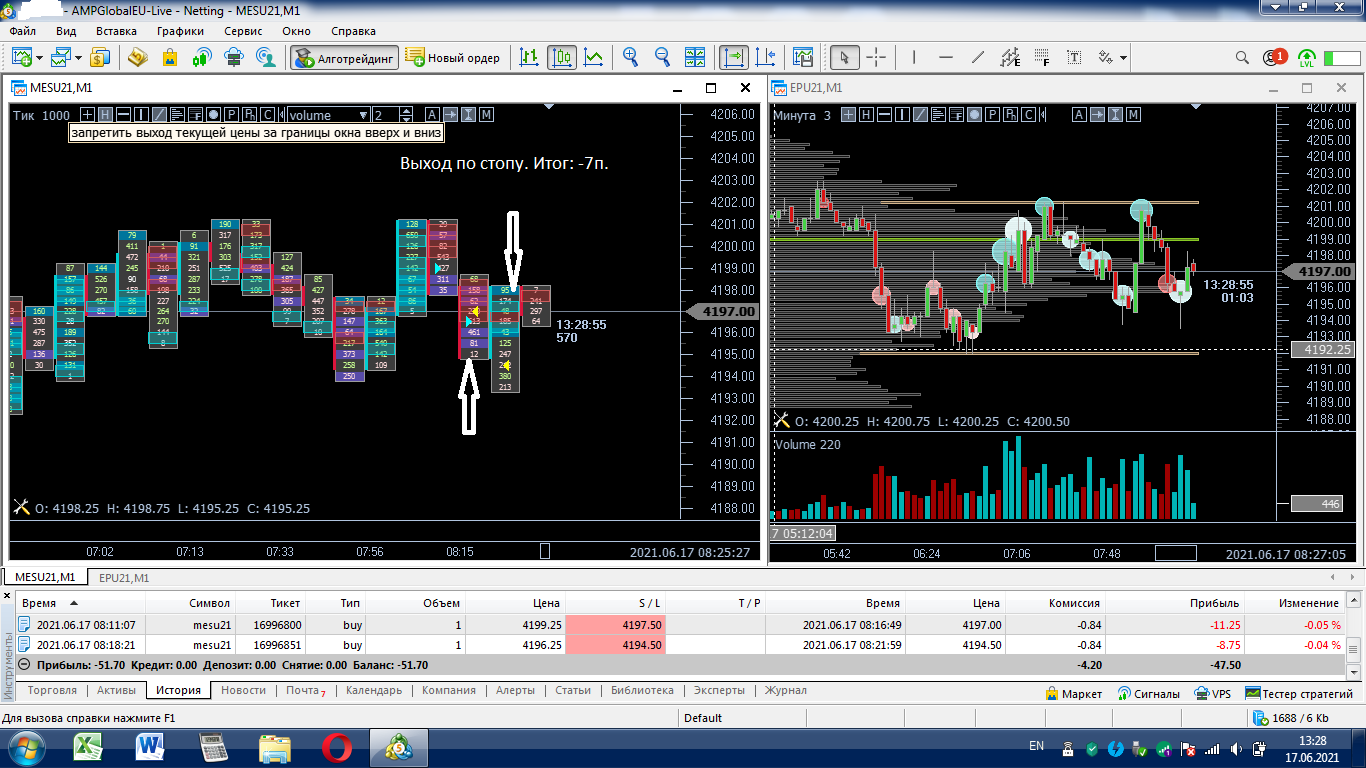Open the Графики menu
This screenshot has width=1366, height=768.
pyautogui.click(x=180, y=31)
